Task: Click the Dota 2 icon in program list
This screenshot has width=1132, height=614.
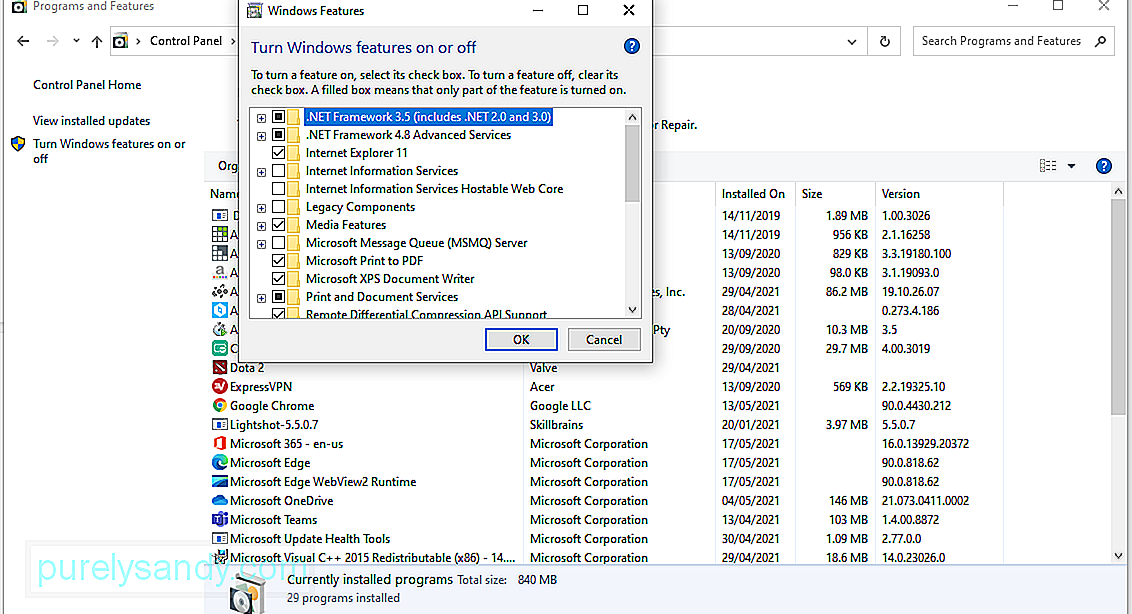Action: pos(219,367)
